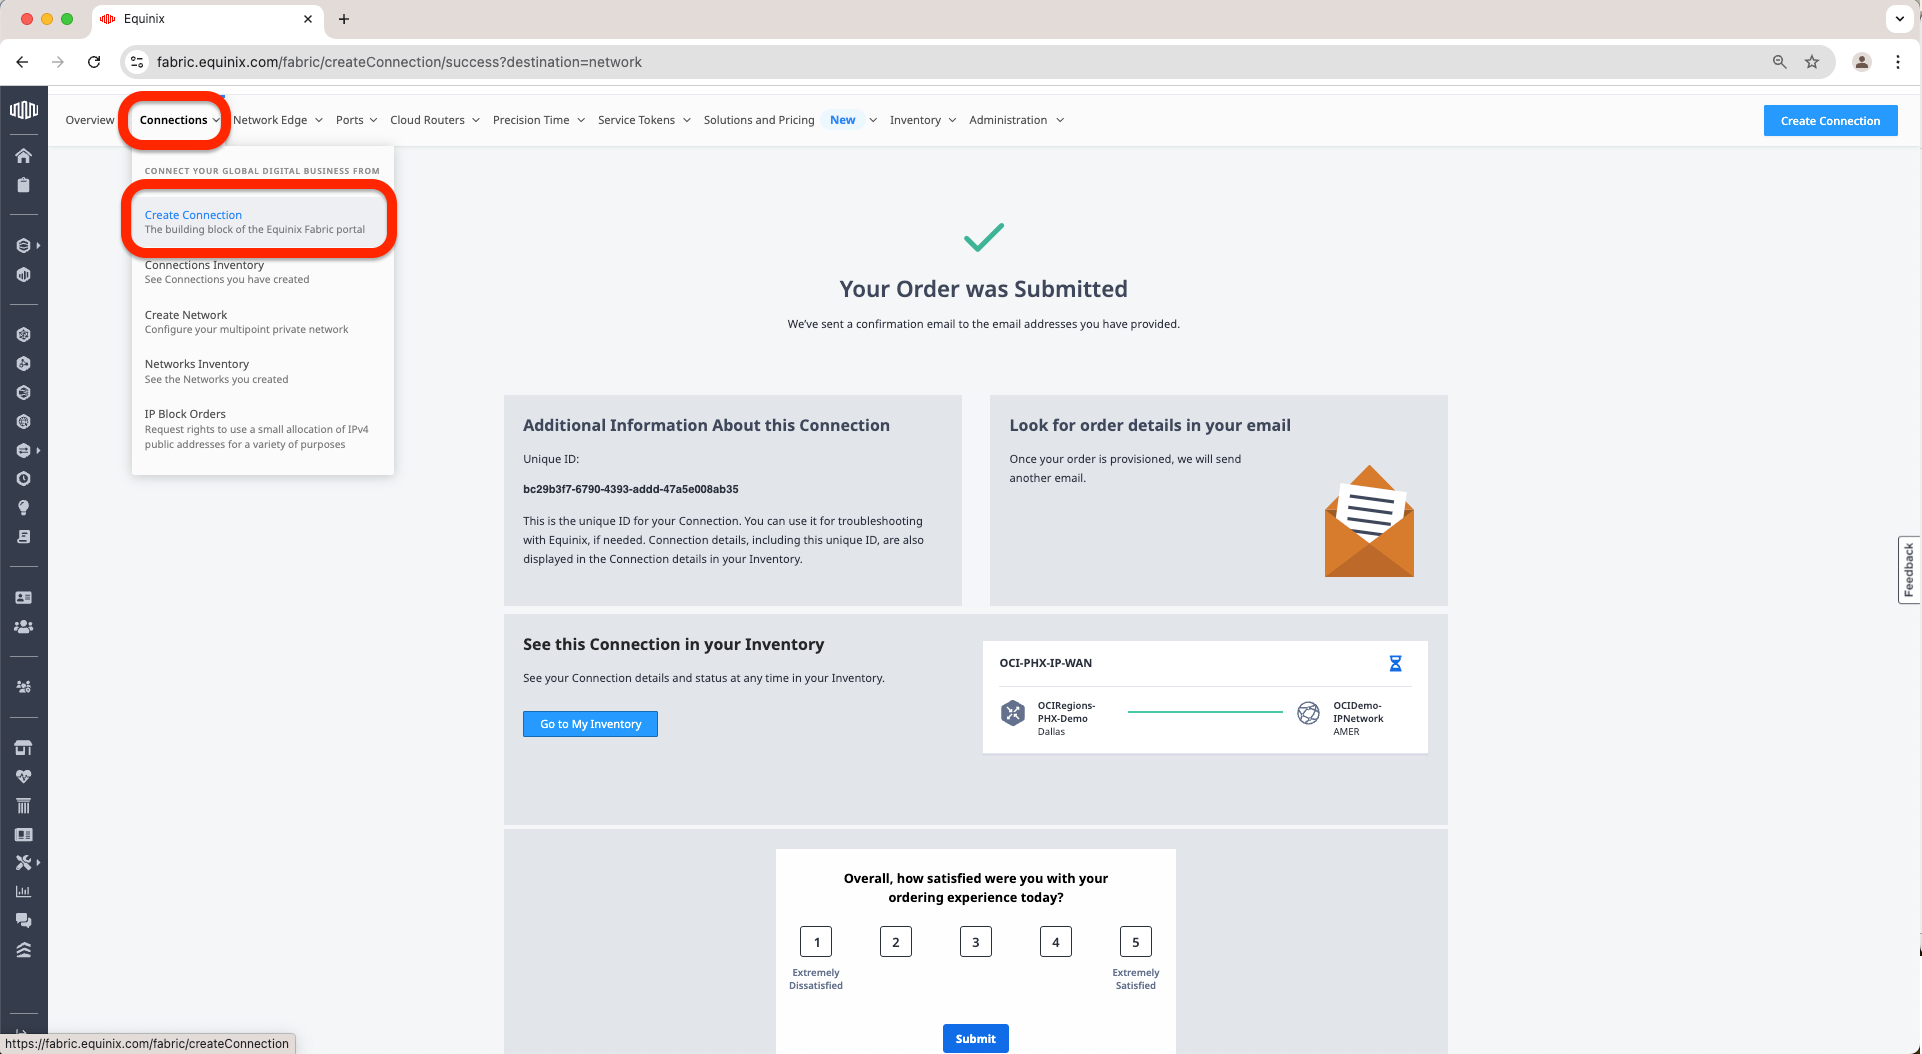Open the chat bubbles icon in the sidebar
The width and height of the screenshot is (1922, 1054).
point(24,920)
